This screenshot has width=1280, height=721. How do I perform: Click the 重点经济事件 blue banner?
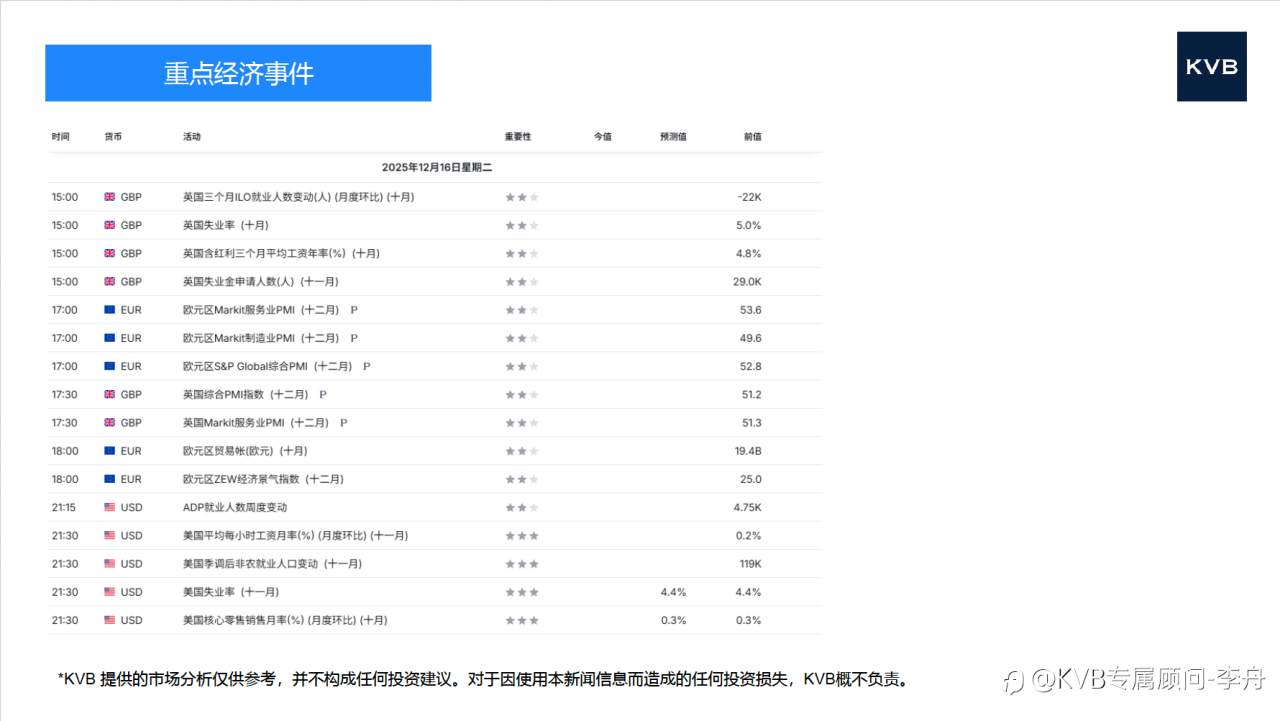[x=238, y=72]
